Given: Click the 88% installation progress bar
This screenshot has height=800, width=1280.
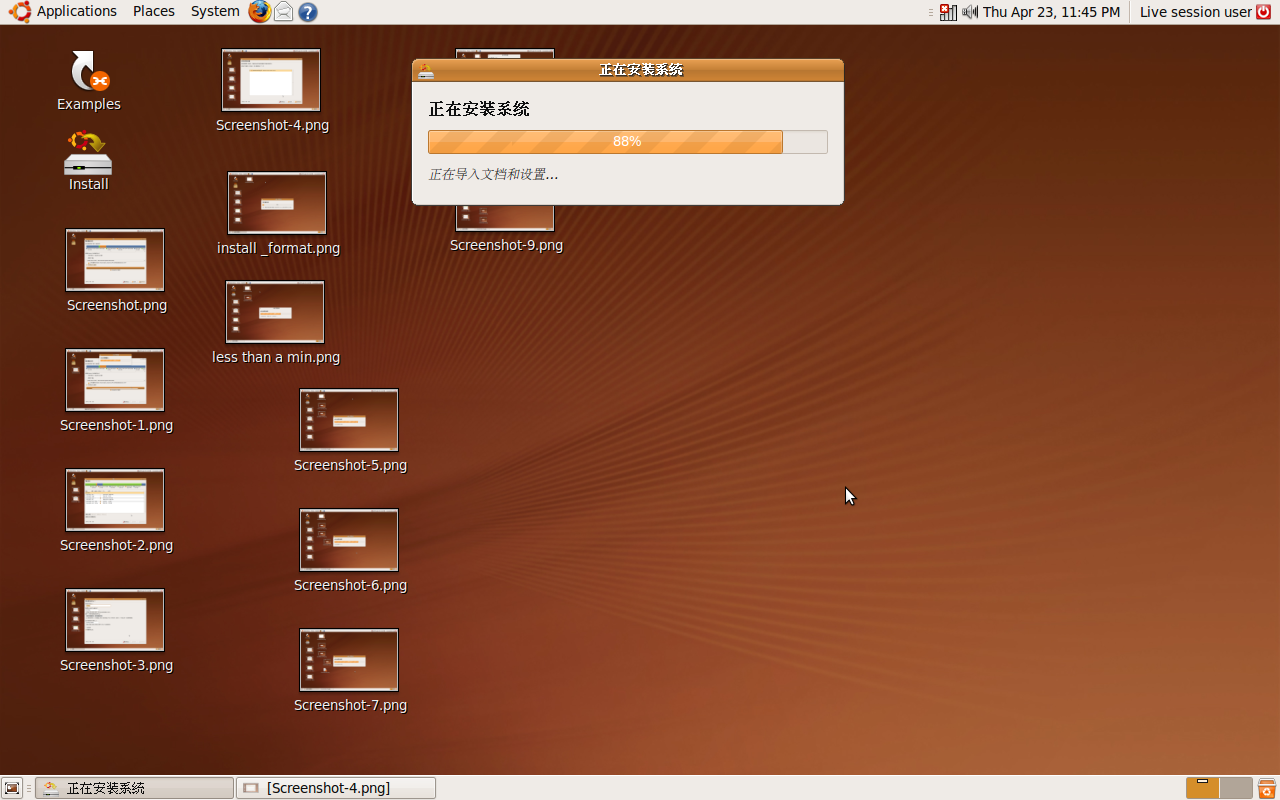Looking at the screenshot, I should [x=628, y=142].
